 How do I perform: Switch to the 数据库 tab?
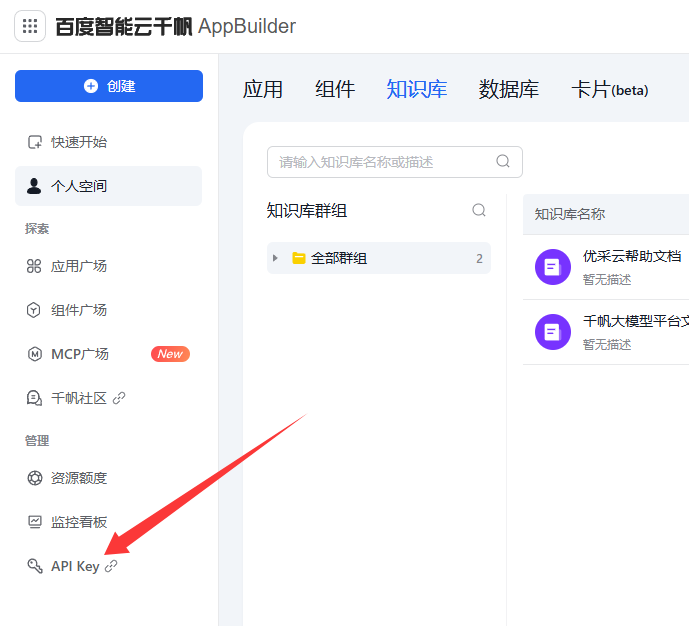(509, 89)
